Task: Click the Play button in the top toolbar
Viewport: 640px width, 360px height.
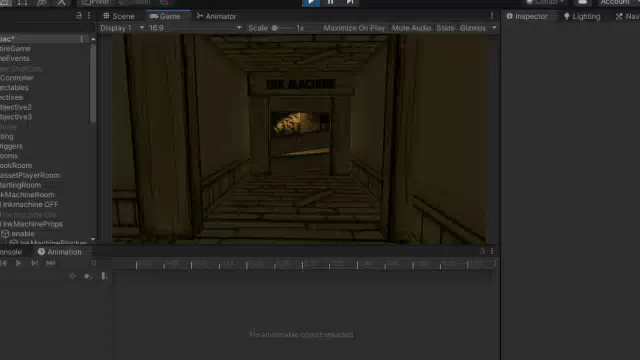Action: tap(311, 2)
